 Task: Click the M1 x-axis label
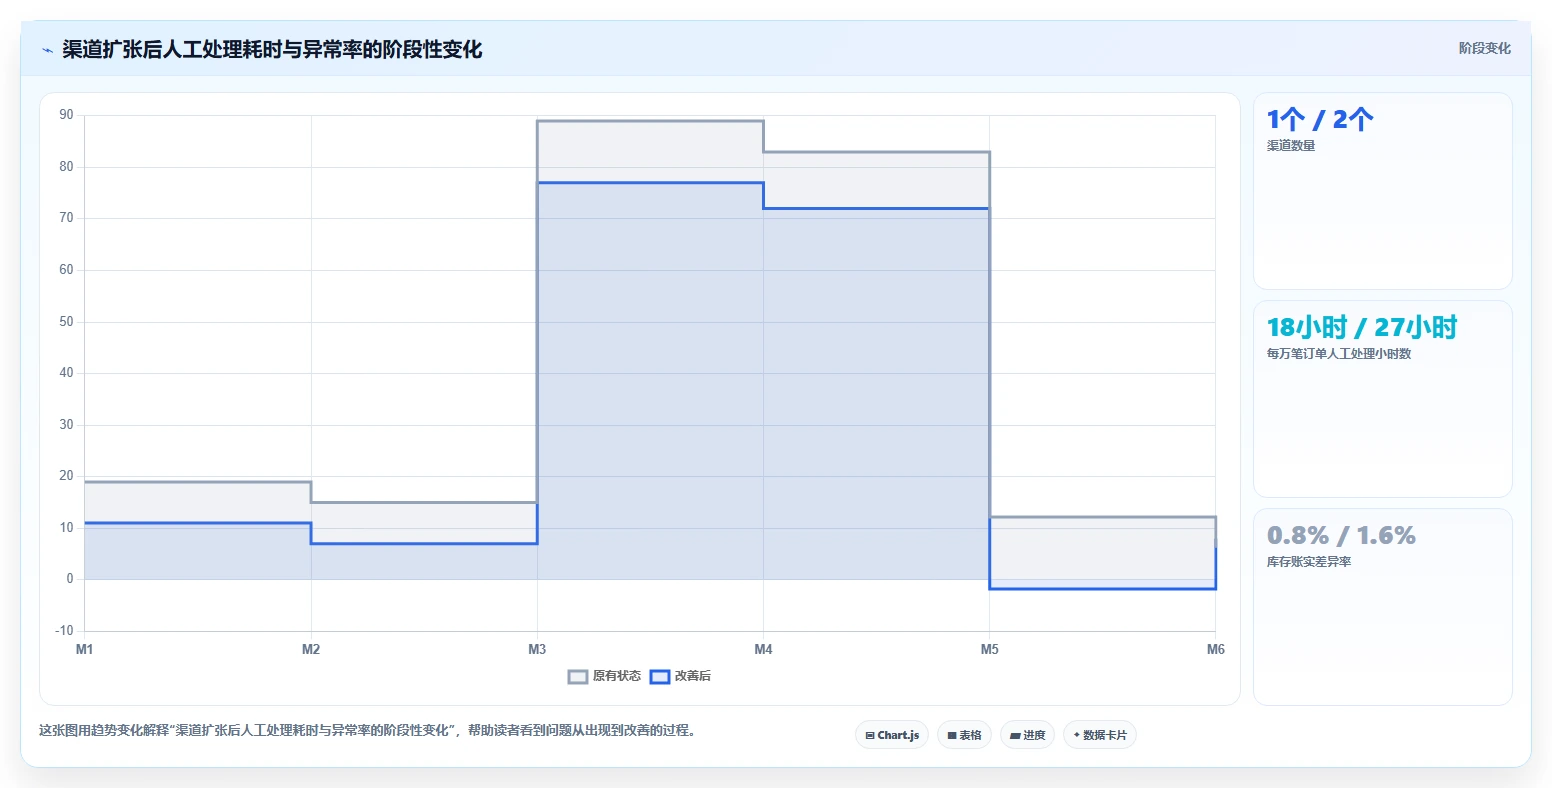[85, 650]
